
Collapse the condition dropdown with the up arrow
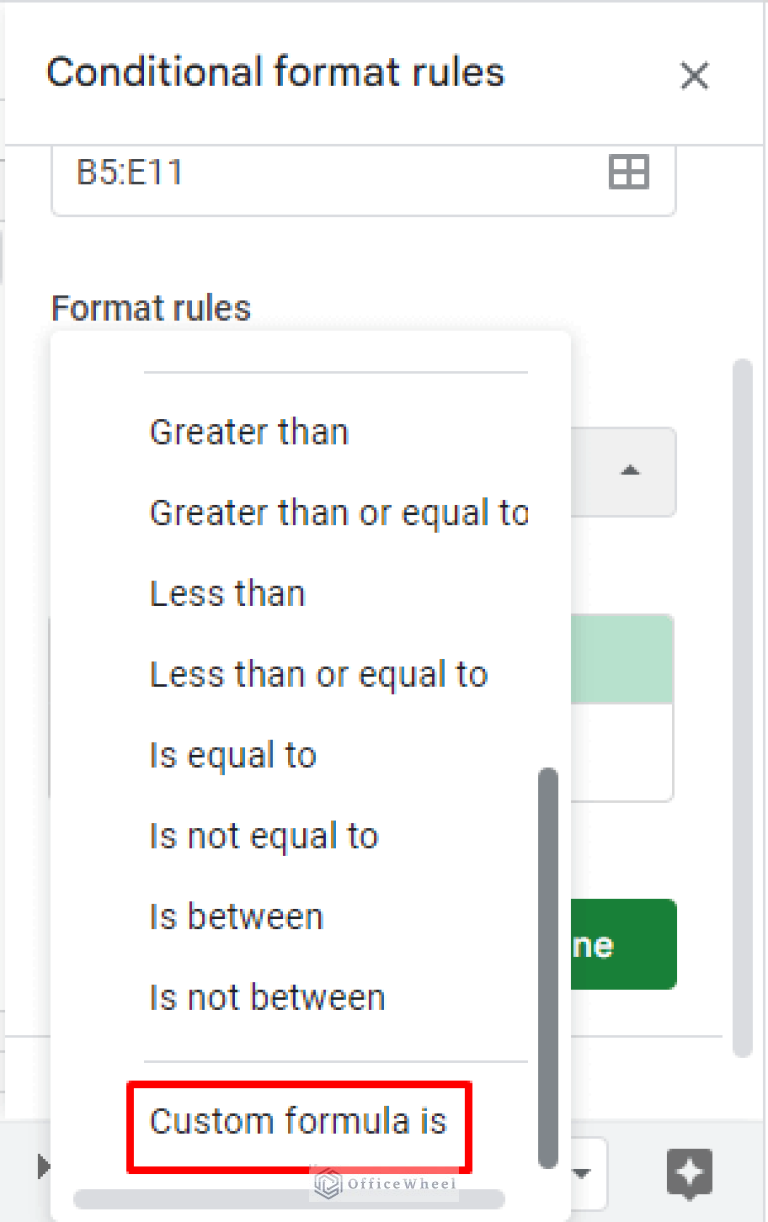point(629,471)
